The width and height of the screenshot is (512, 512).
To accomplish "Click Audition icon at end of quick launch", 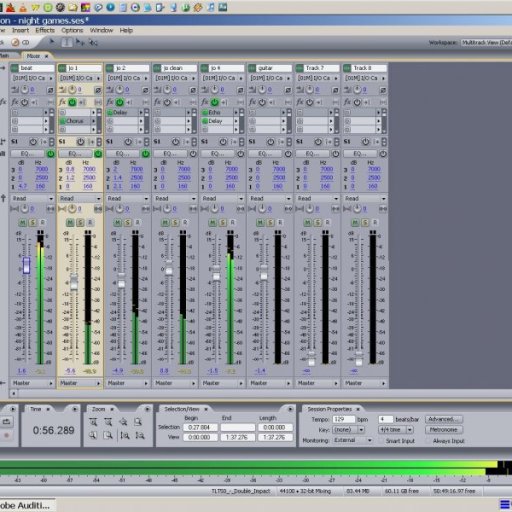I will click(x=223, y=7).
